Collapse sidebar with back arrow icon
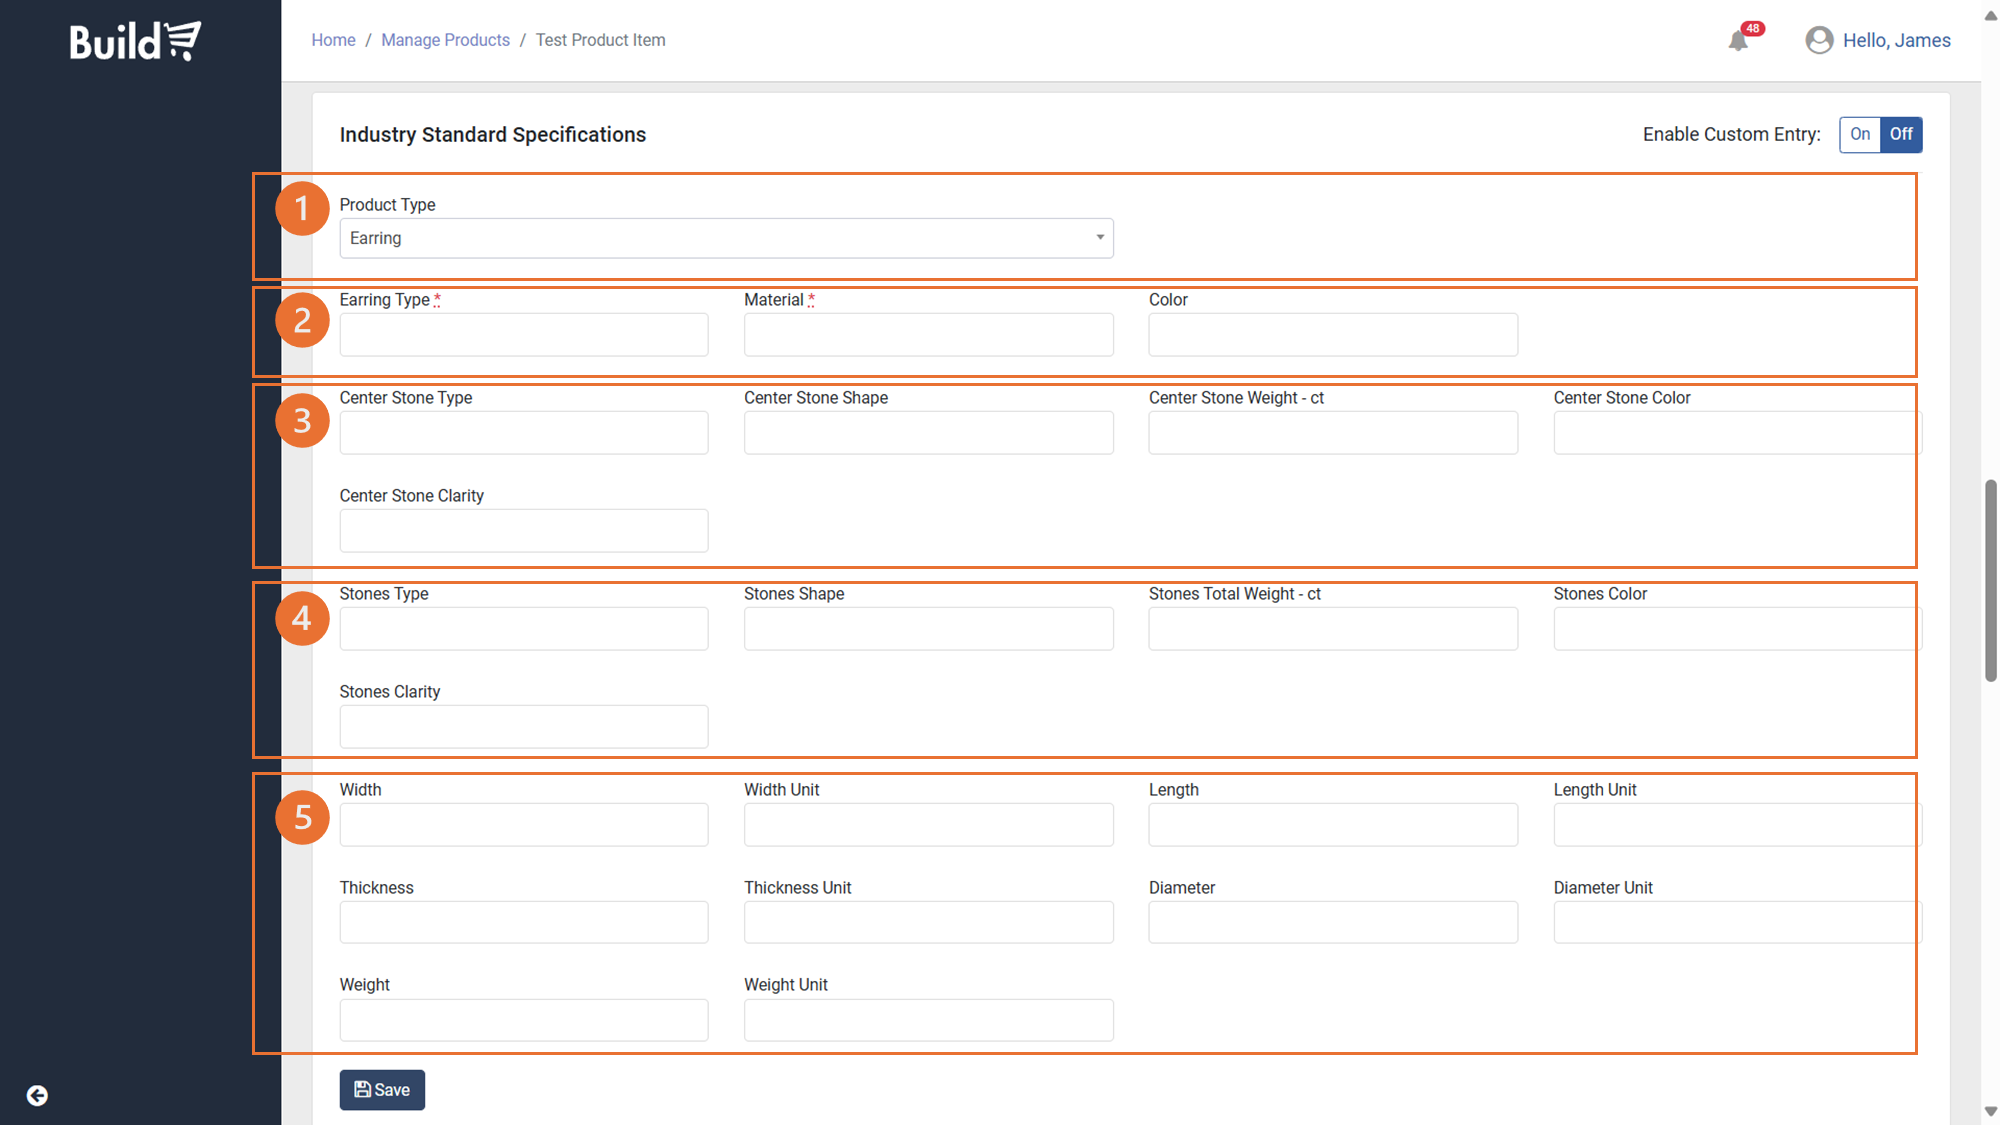 (37, 1096)
